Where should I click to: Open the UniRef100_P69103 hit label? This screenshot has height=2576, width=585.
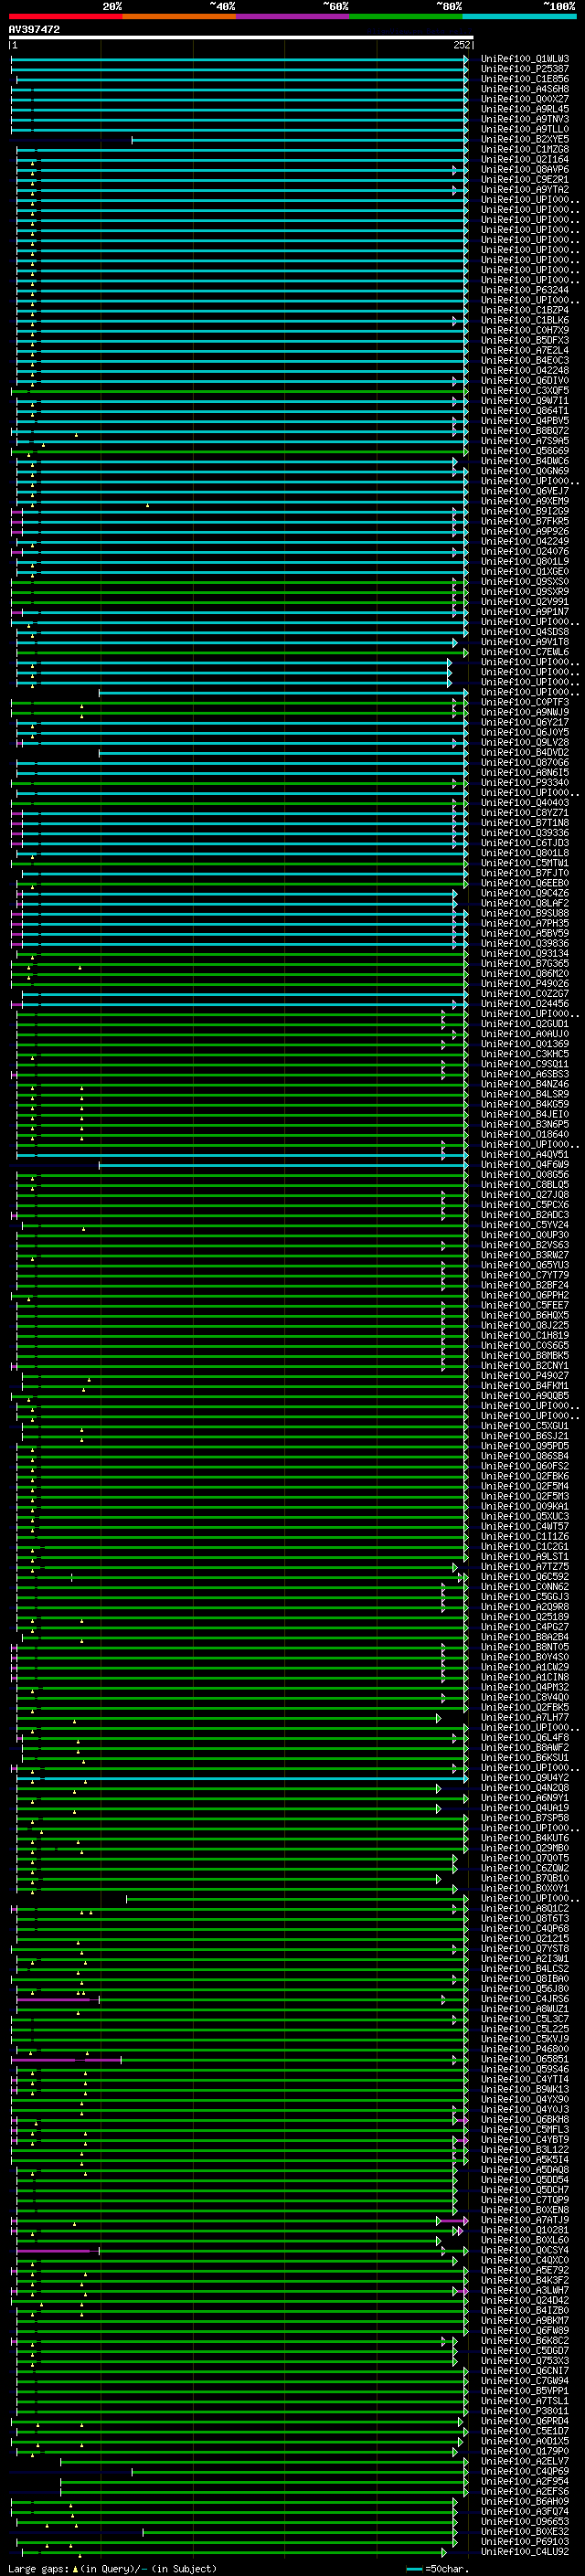click(x=524, y=2541)
